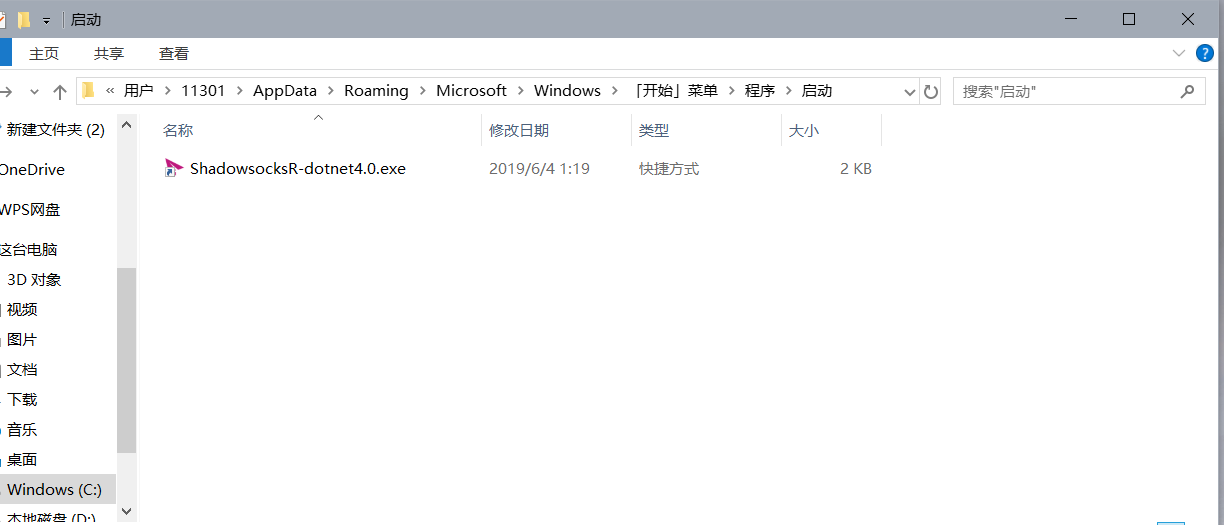Sort files by 大小 column
Viewport: 1224px width, 525px height.
point(804,130)
